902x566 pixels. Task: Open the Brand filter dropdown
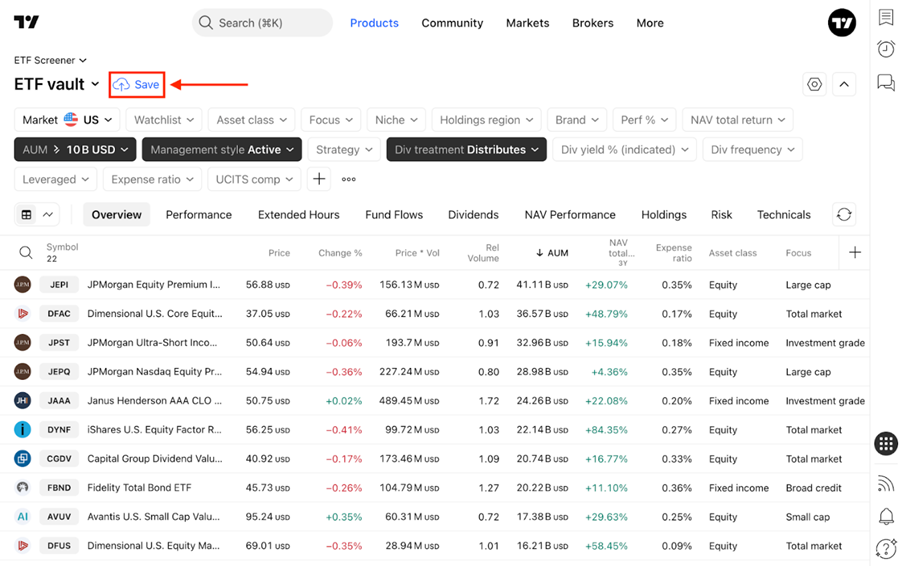click(577, 120)
